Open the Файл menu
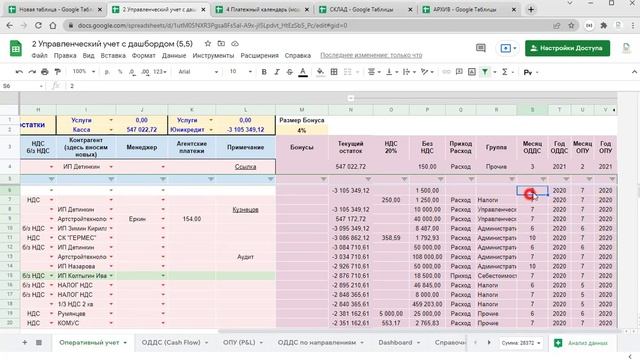The height and width of the screenshot is (360, 640). pos(40,55)
